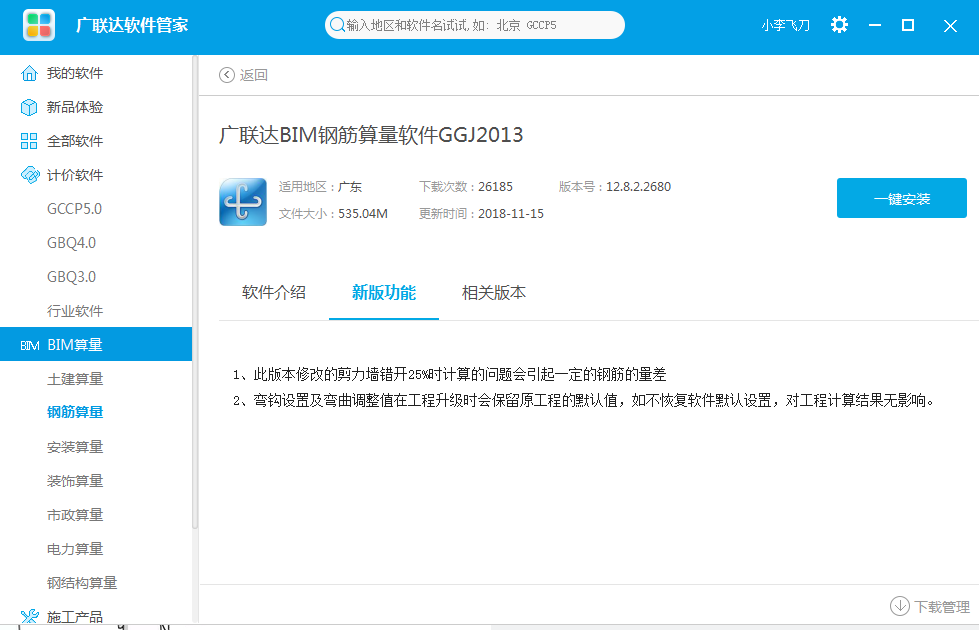Click update date 2018-11-15

click(511, 214)
